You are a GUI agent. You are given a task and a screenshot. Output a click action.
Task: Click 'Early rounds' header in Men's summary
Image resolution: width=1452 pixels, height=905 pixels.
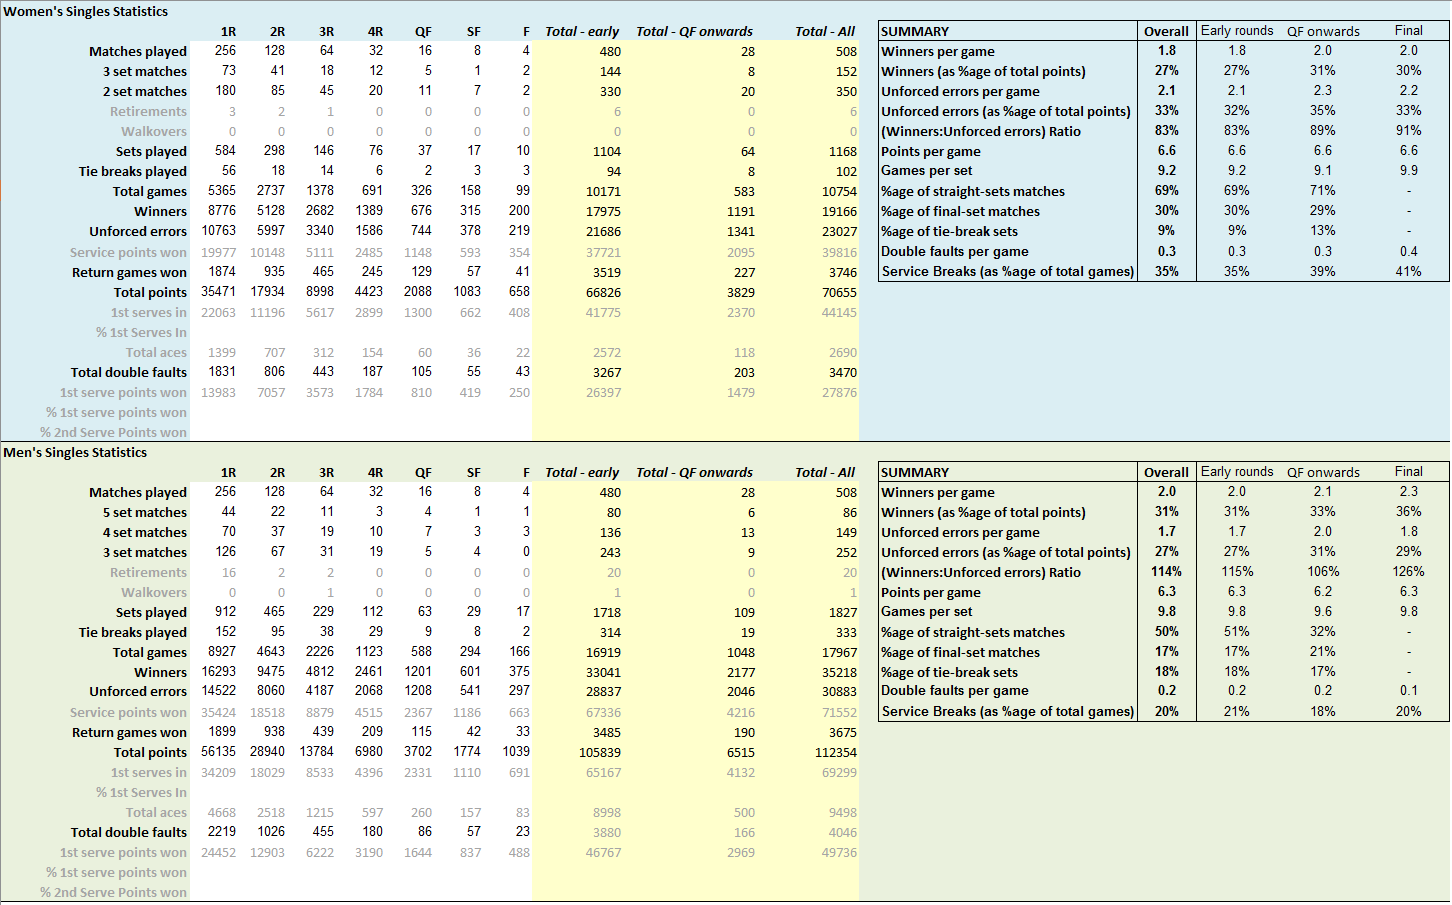pyautogui.click(x=1237, y=472)
